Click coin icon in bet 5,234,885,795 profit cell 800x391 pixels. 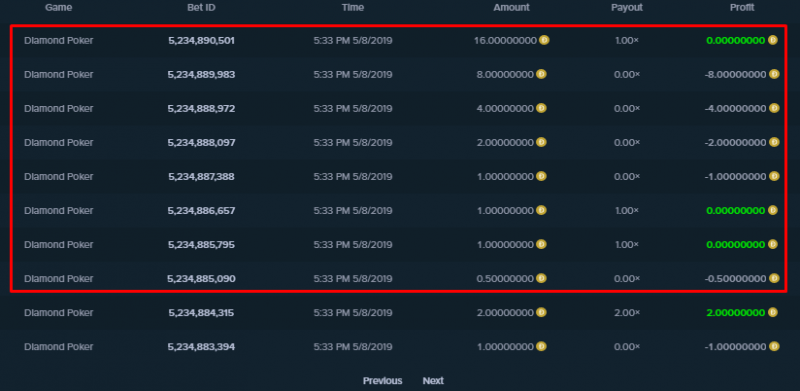coord(773,244)
